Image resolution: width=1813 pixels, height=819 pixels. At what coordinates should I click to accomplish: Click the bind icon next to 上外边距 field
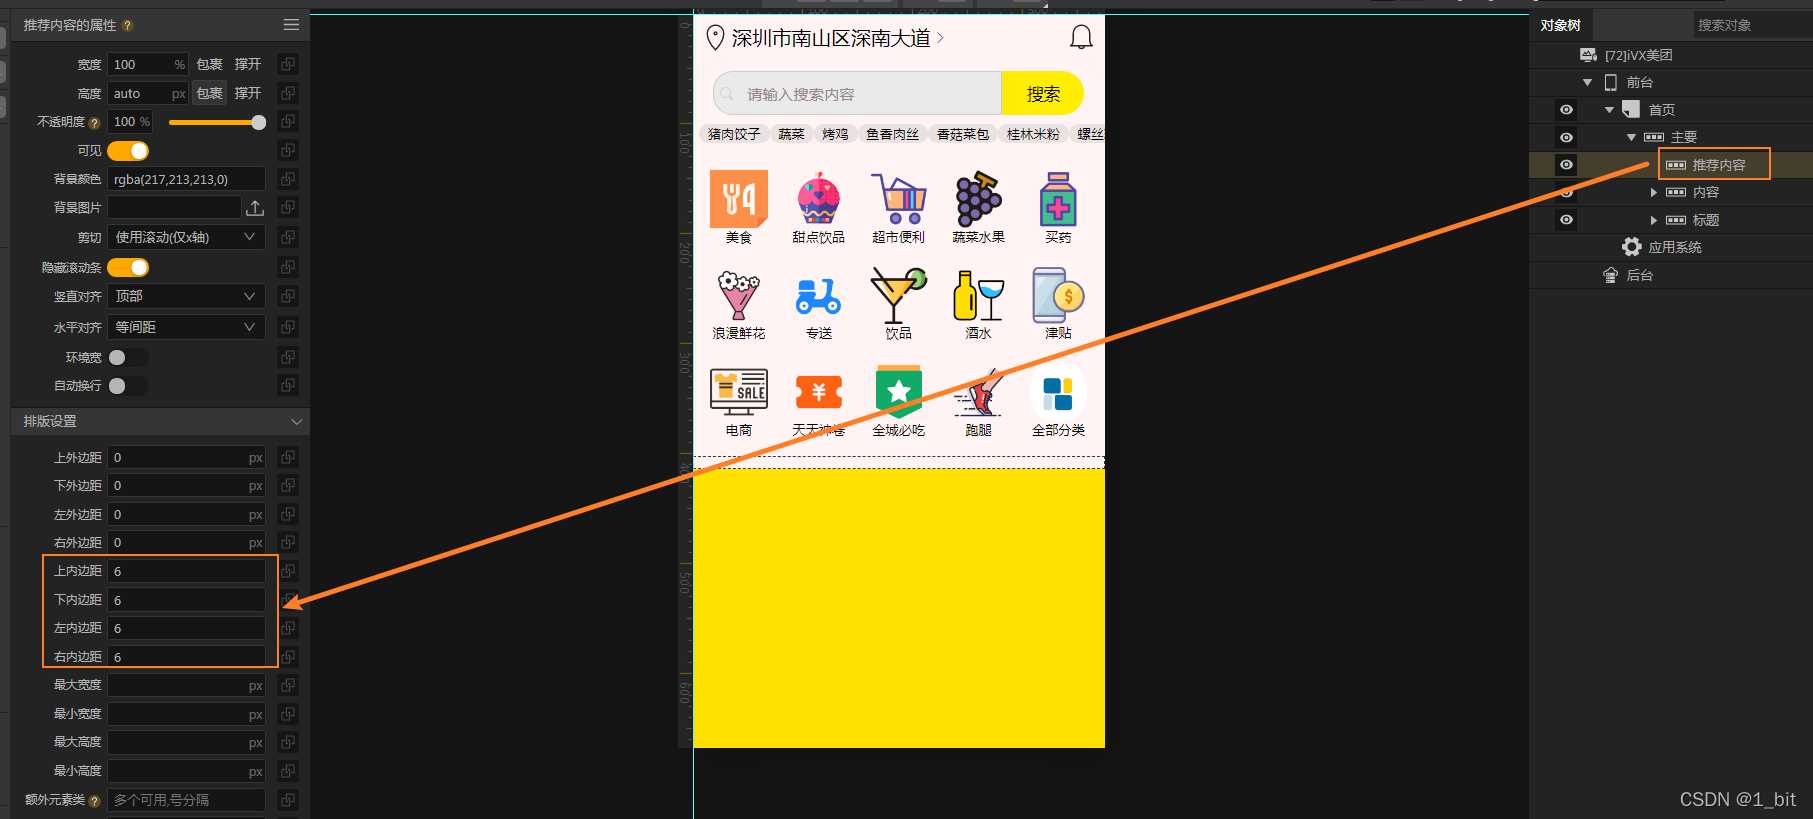tap(288, 457)
